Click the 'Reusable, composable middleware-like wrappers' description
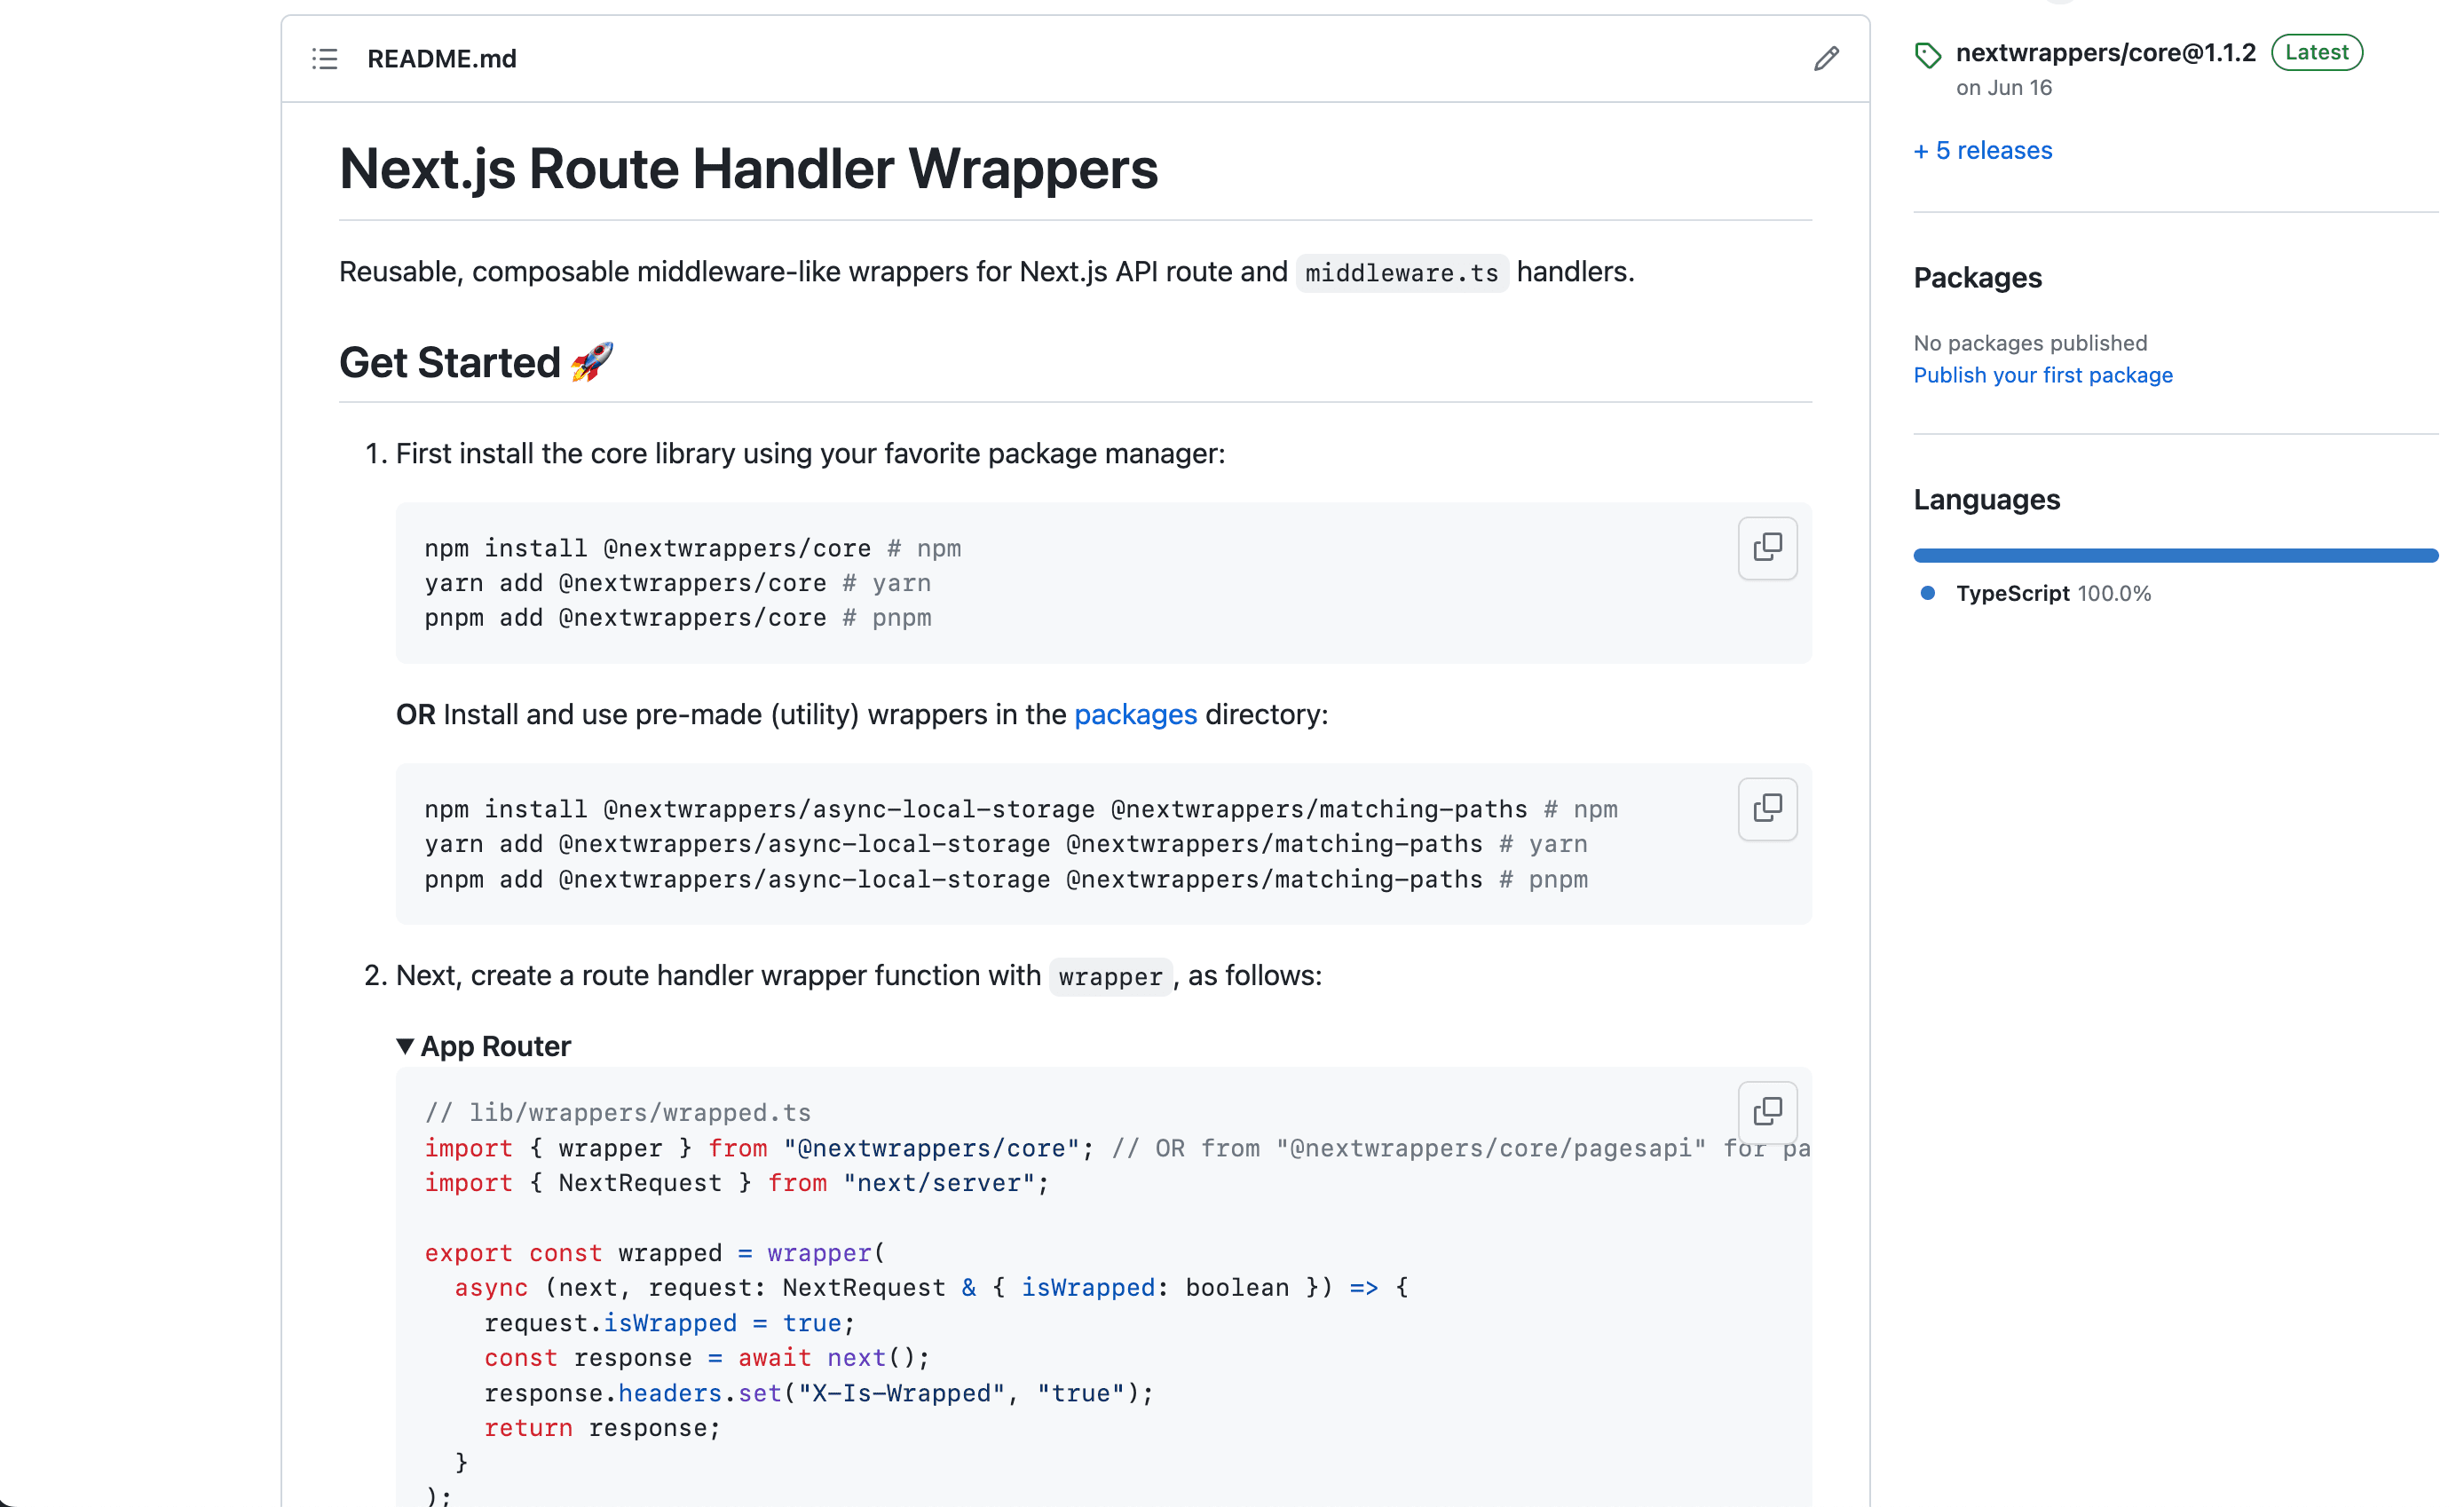This screenshot has height=1507, width=2464. click(x=986, y=272)
